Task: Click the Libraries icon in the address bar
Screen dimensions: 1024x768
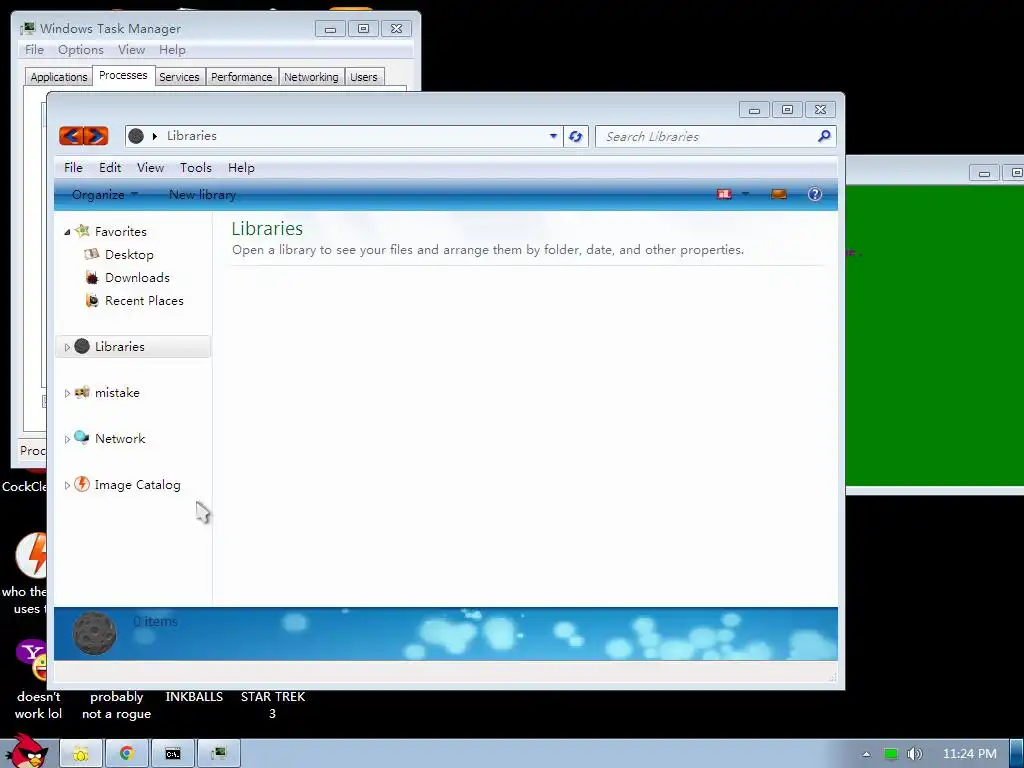Action: point(136,136)
